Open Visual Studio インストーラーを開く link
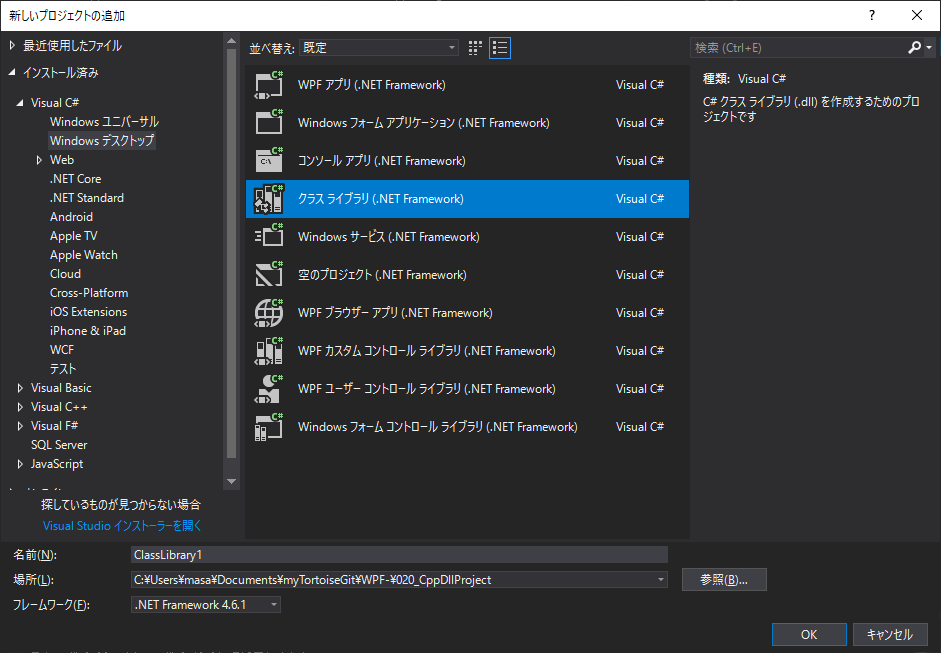Screen dimensions: 941x653 tap(122, 526)
